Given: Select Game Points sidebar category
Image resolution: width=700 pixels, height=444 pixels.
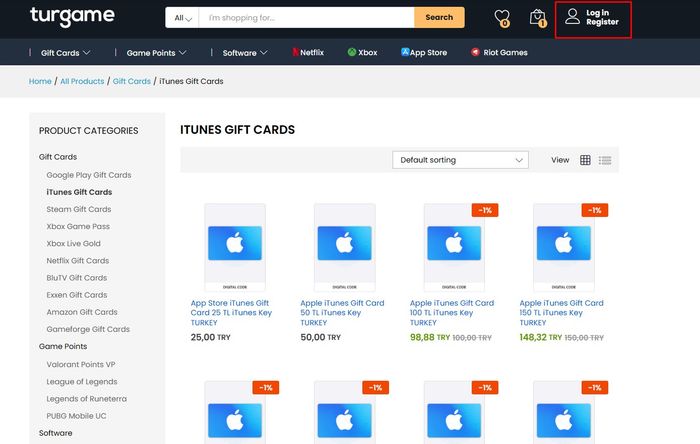Looking at the screenshot, I should [x=62, y=346].
